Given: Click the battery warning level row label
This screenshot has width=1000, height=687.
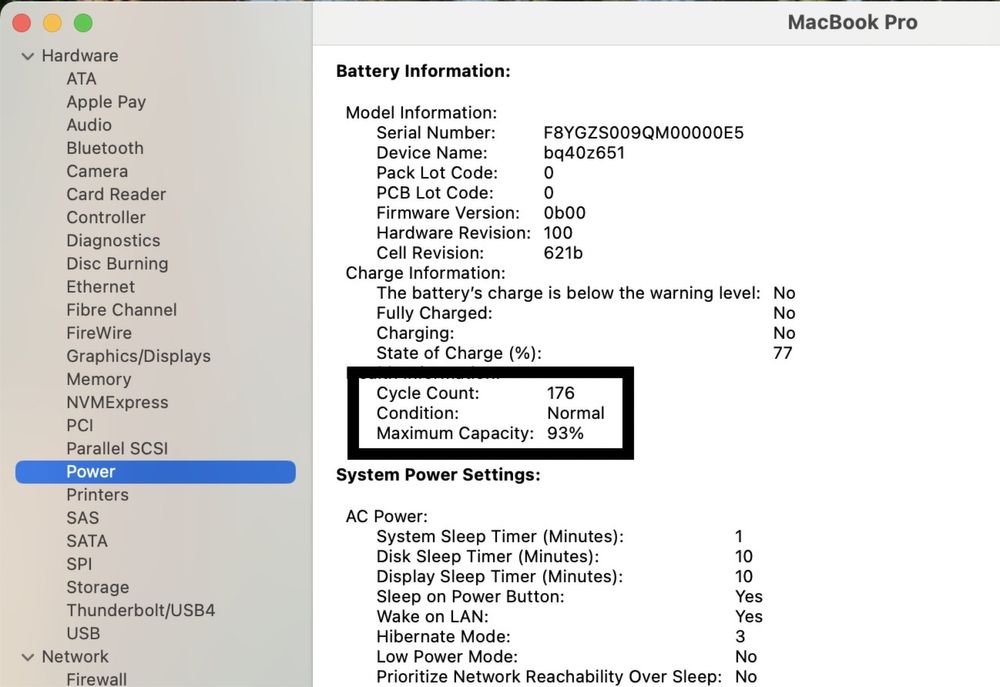Looking at the screenshot, I should tap(568, 293).
